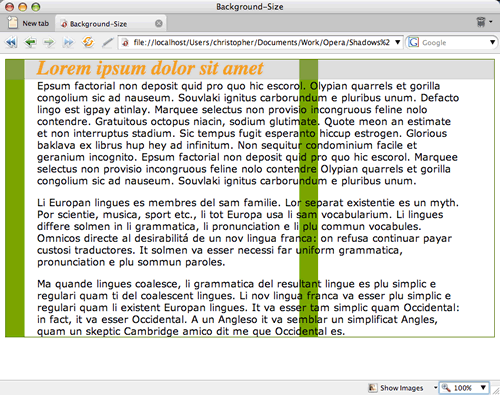Screen dimensions: 500x395
Task: Click the wand pencil icon
Action: coord(107,42)
